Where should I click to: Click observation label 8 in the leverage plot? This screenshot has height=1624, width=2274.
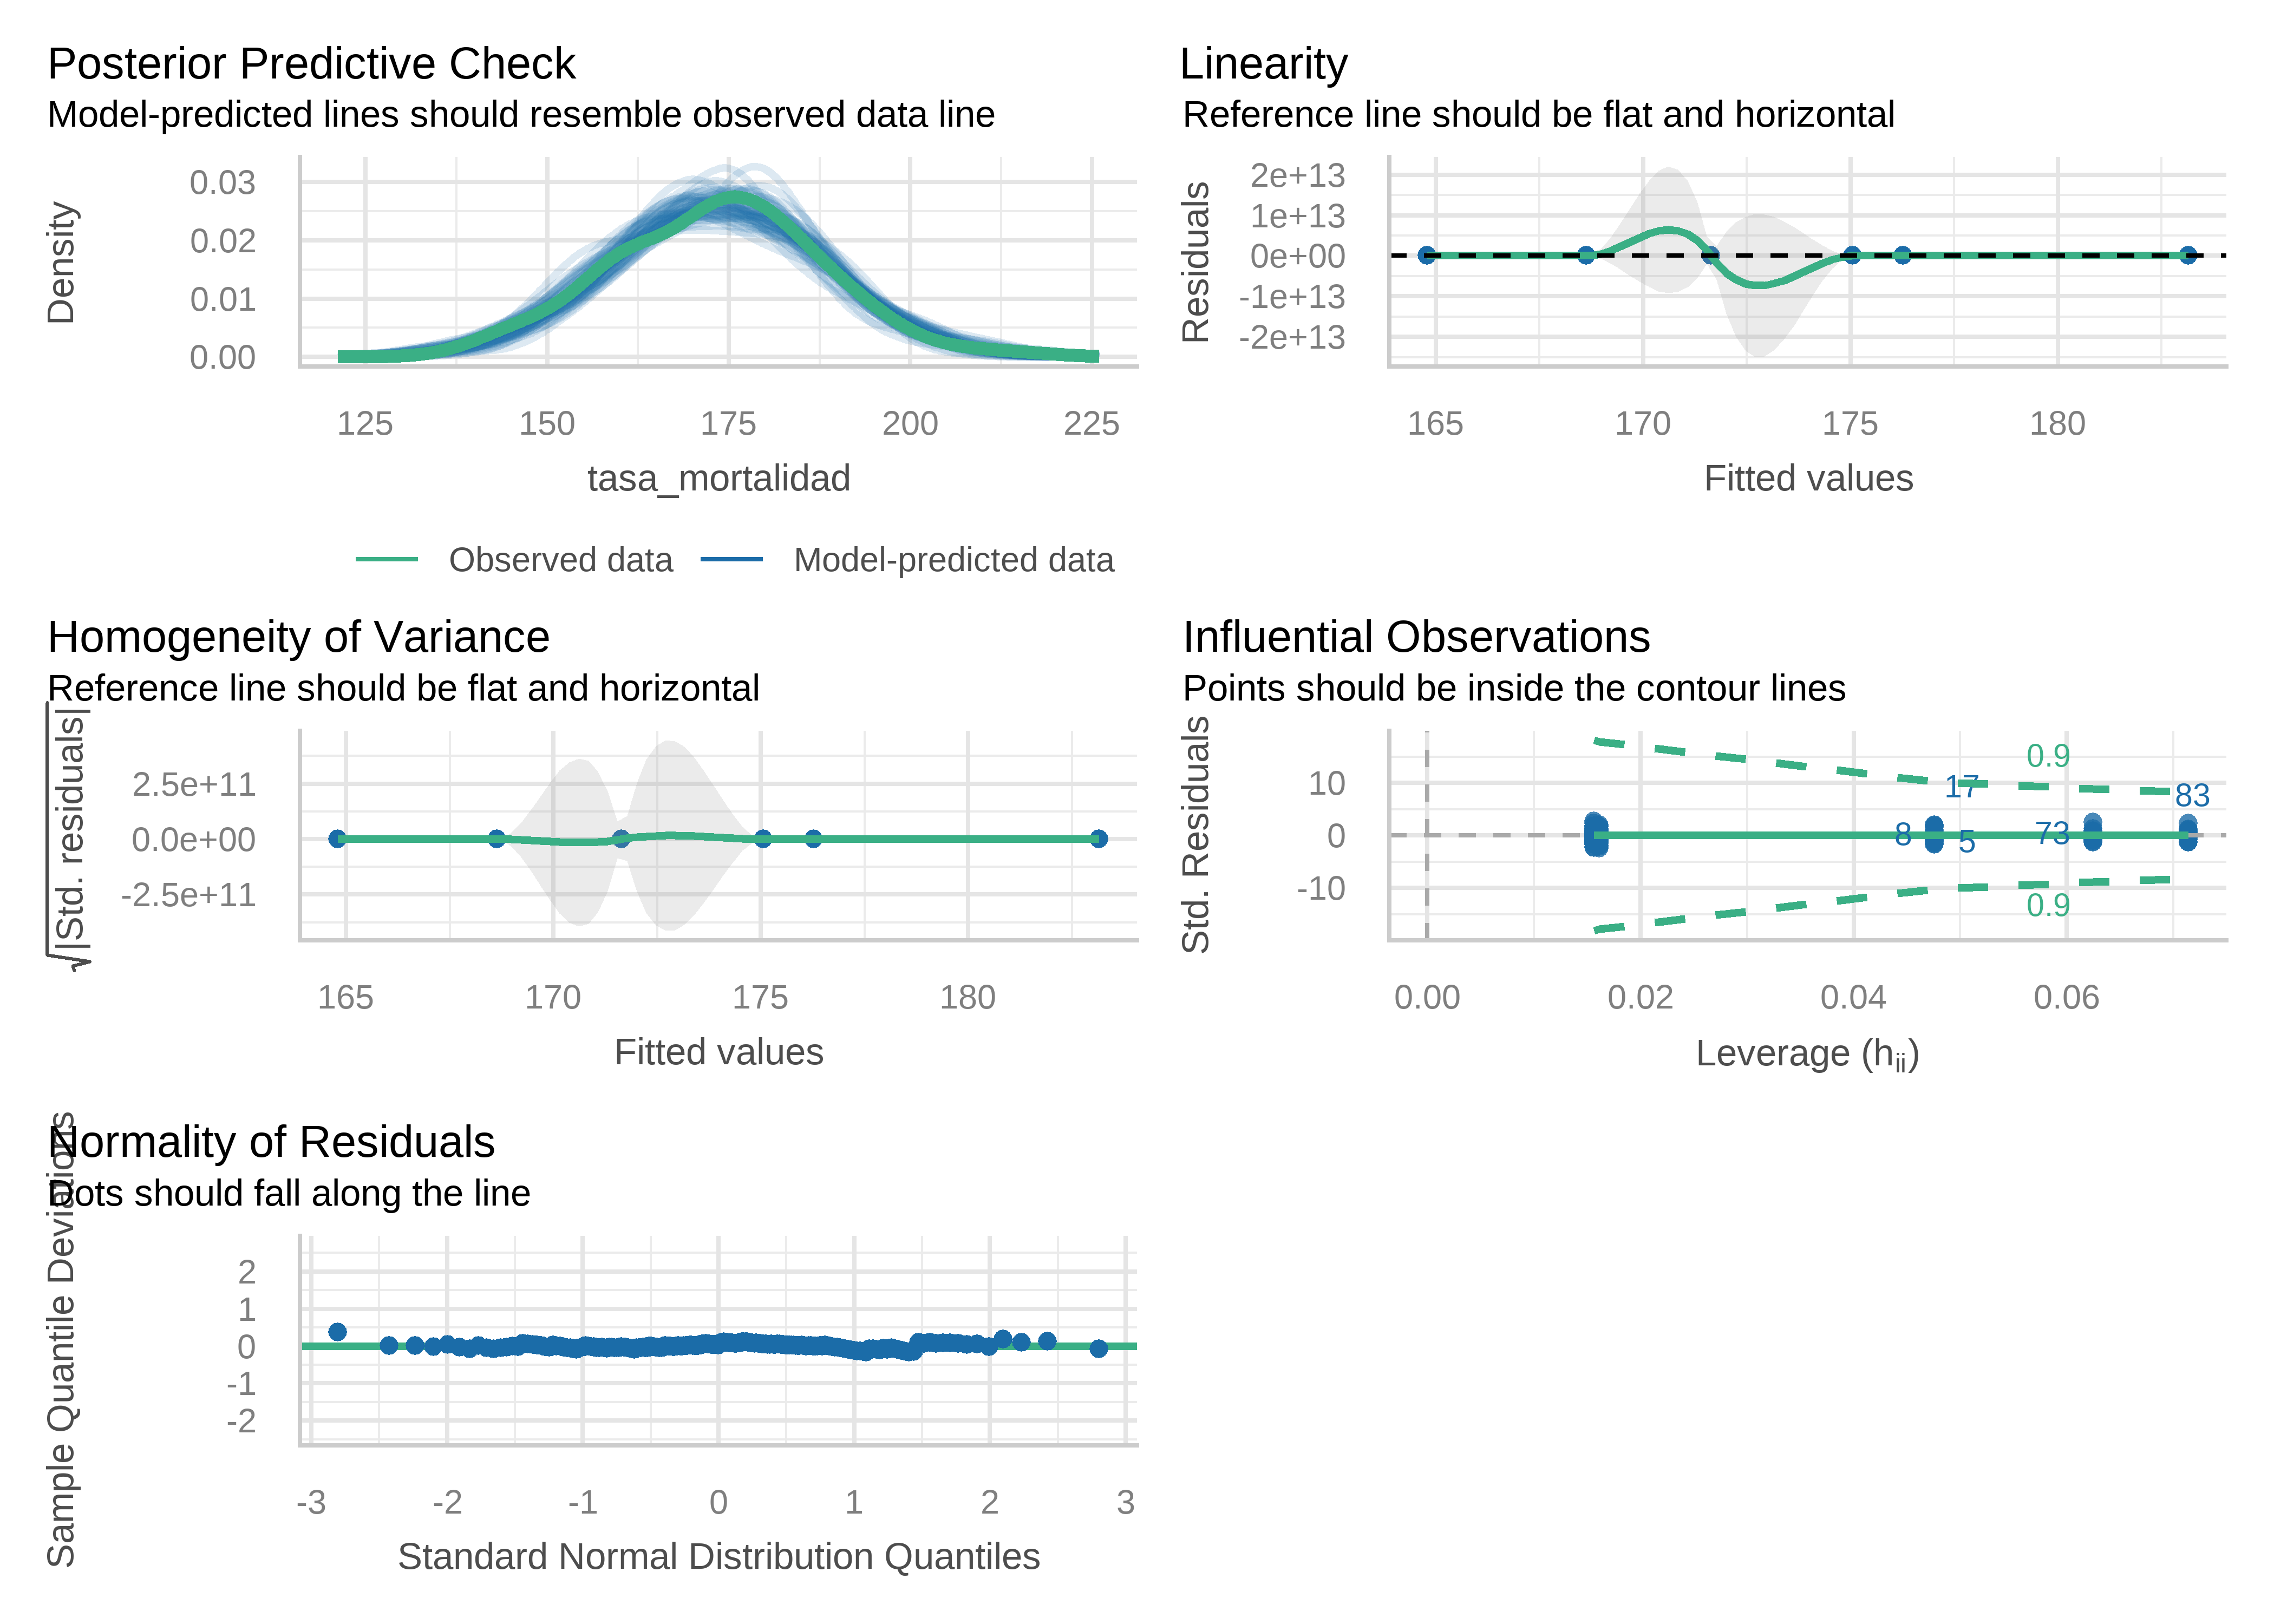tap(1902, 834)
